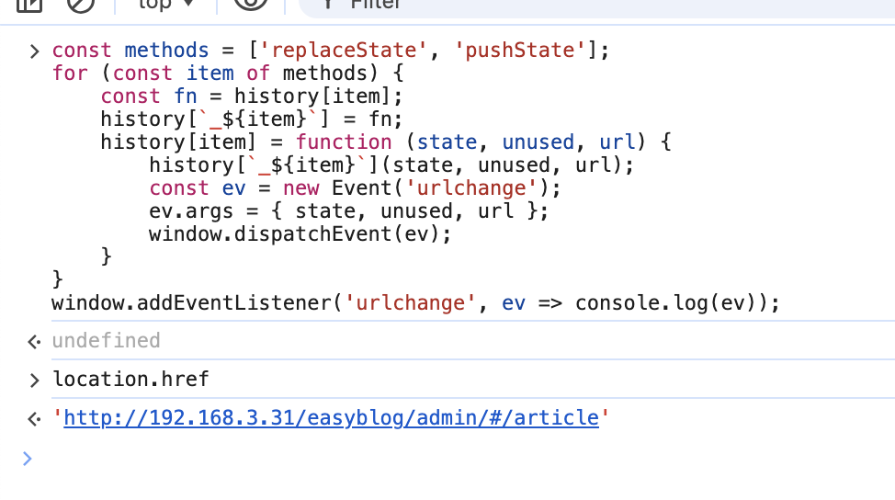Click the return arrow beside the URL result
The width and height of the screenshot is (895, 500).
[x=35, y=419]
